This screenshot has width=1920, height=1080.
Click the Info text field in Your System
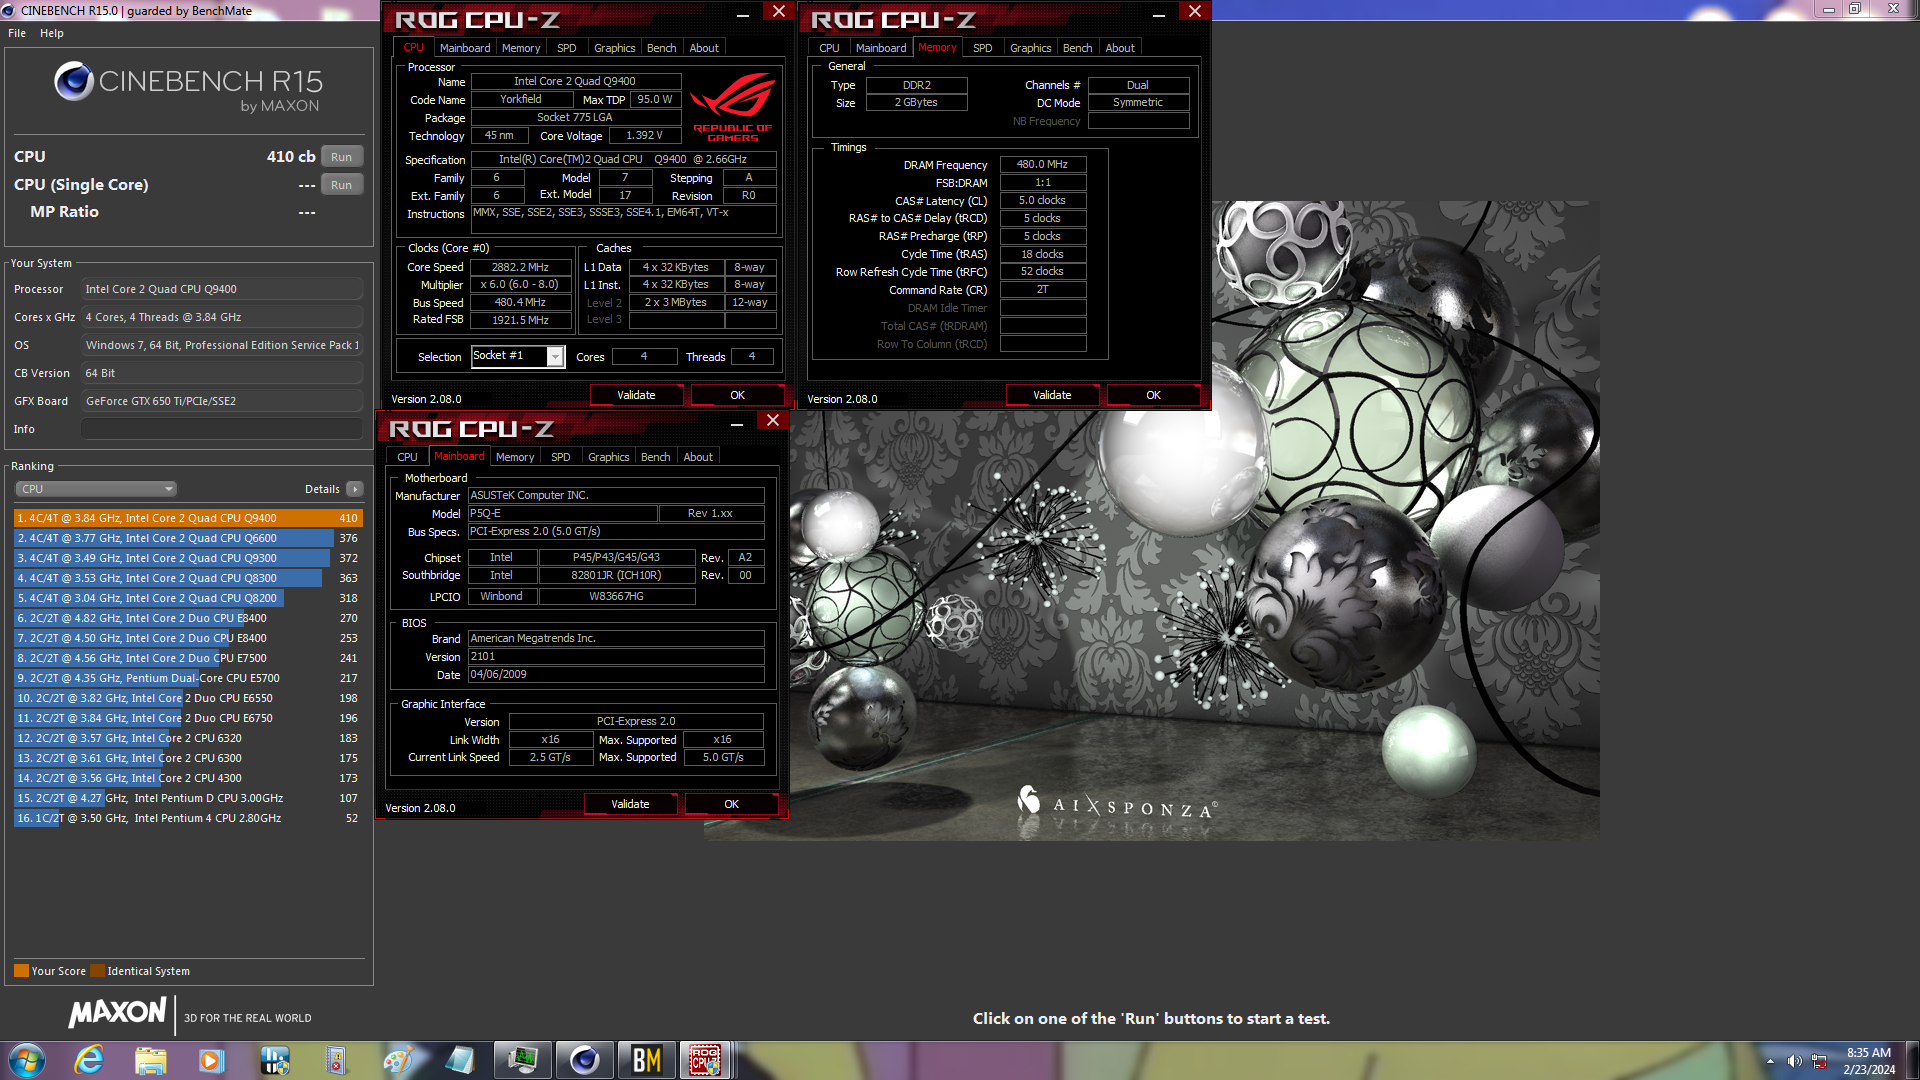click(221, 429)
